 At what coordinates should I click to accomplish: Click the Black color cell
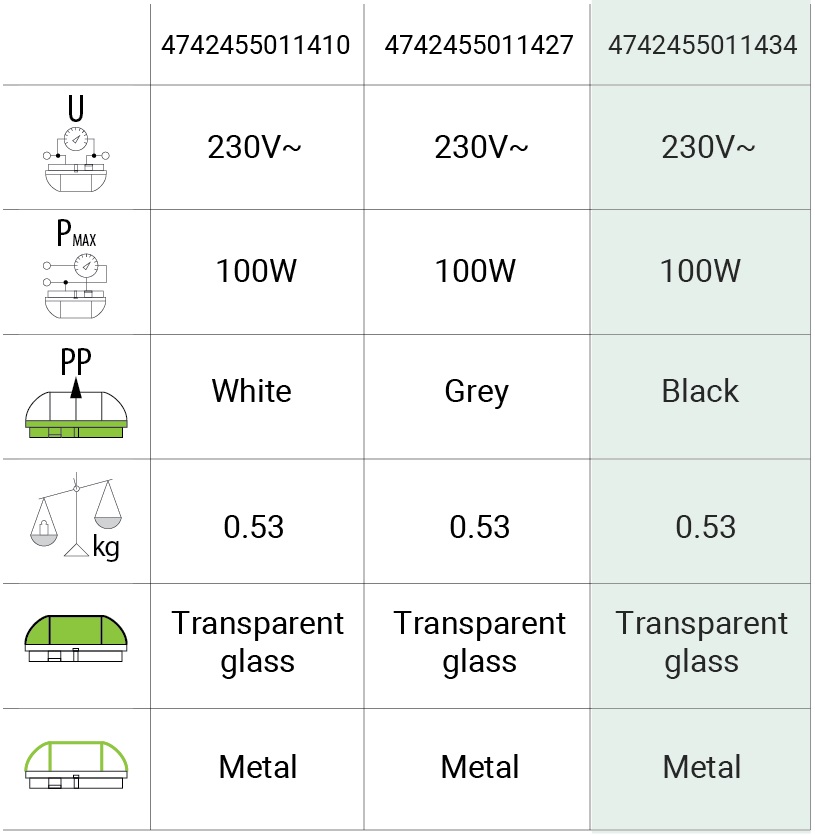tap(700, 391)
